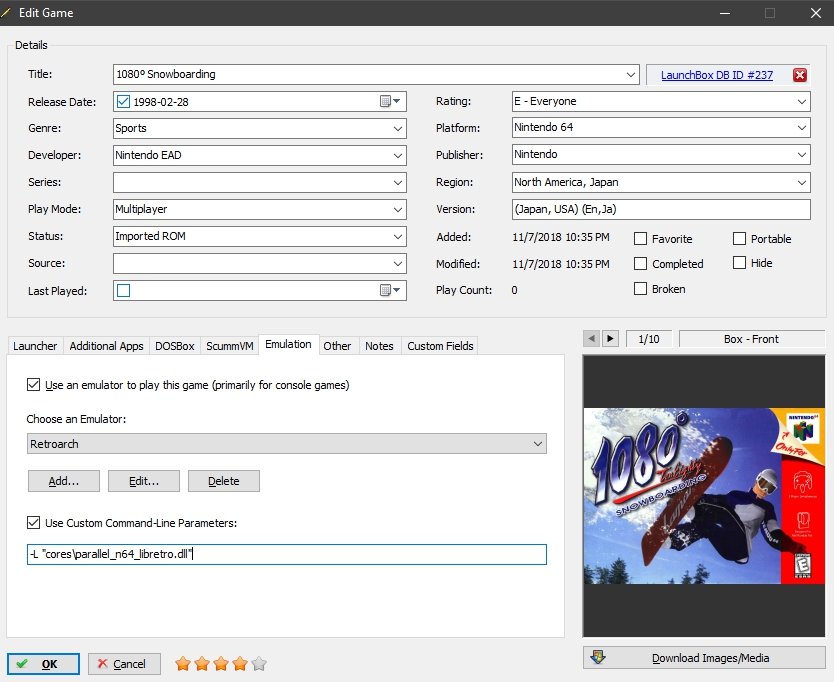
Task: Focus the custom command-line parameters field
Action: click(x=287, y=554)
